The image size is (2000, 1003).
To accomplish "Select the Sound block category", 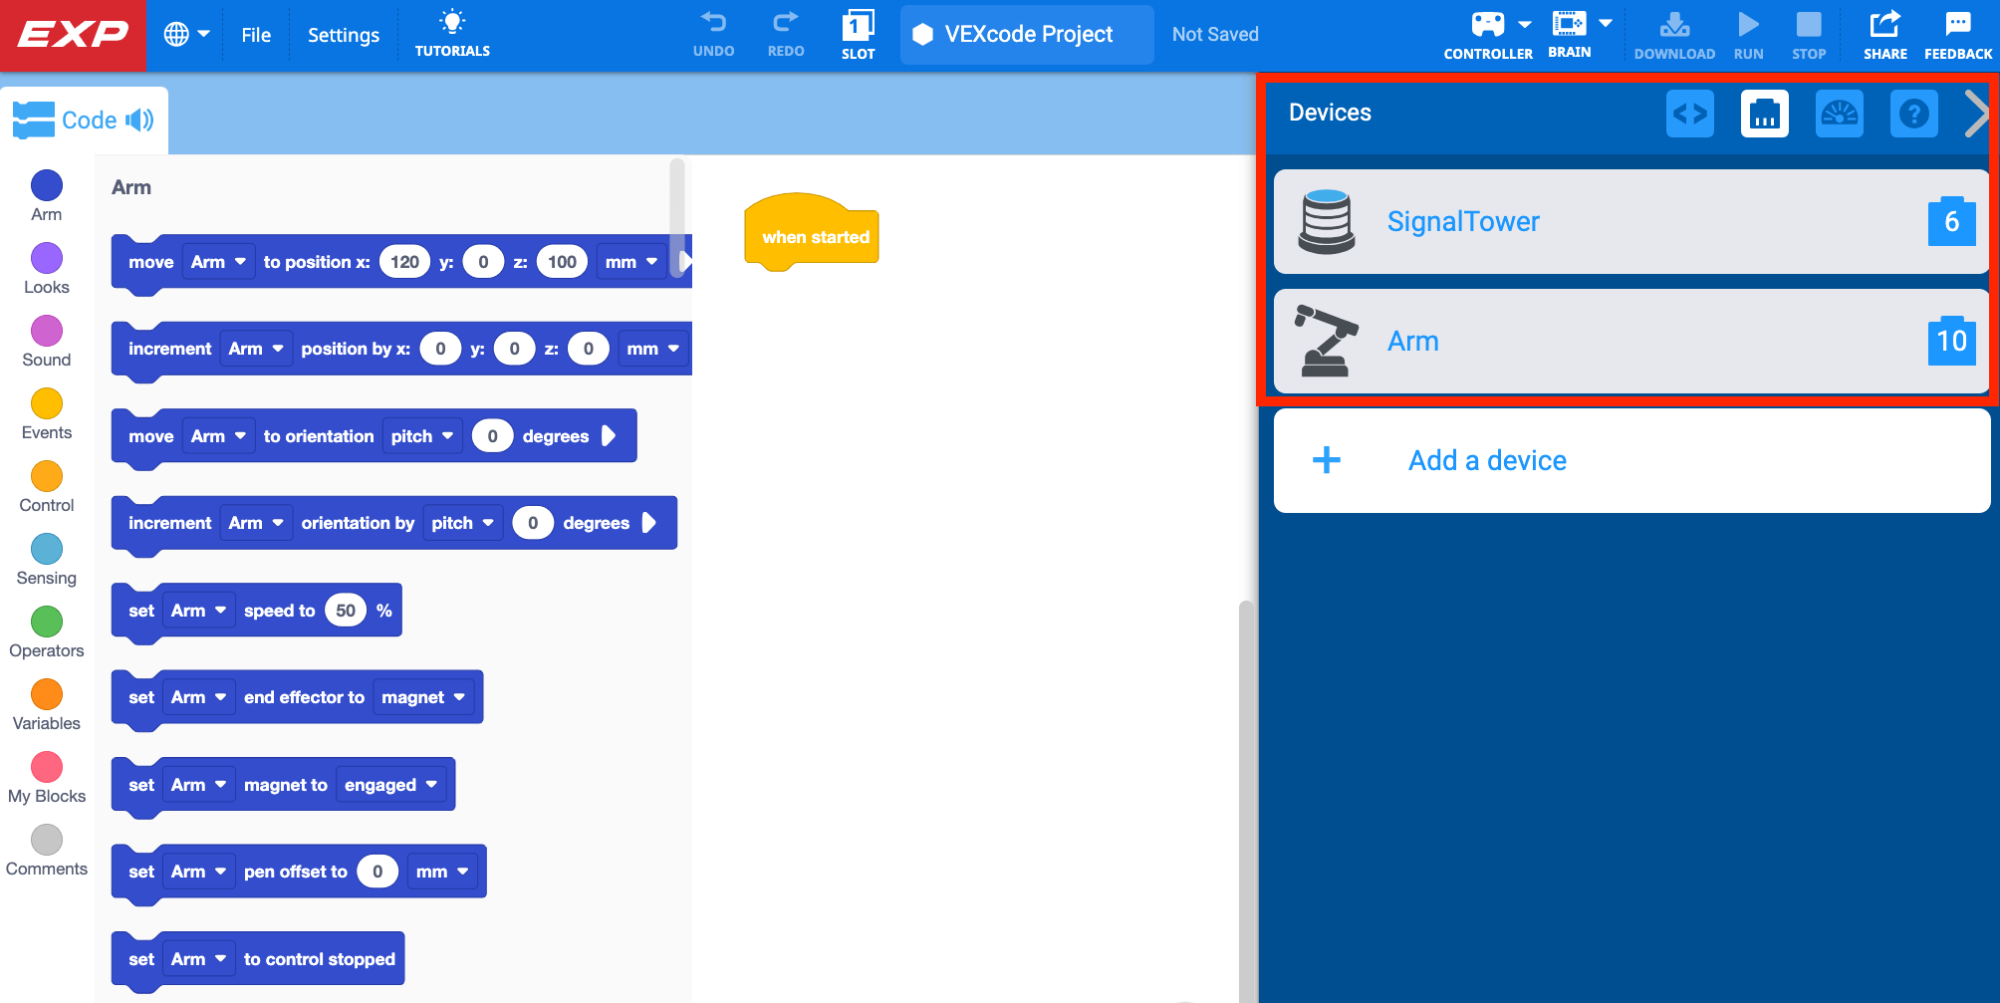I will click(46, 342).
